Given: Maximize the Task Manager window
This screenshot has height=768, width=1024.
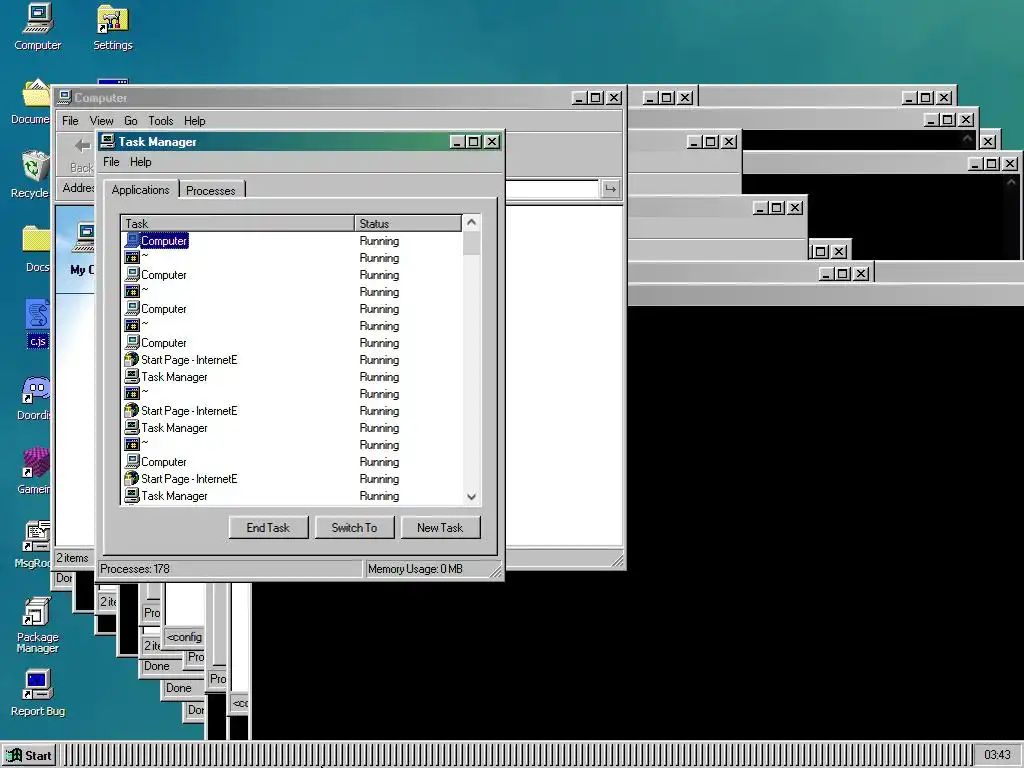Looking at the screenshot, I should (474, 142).
